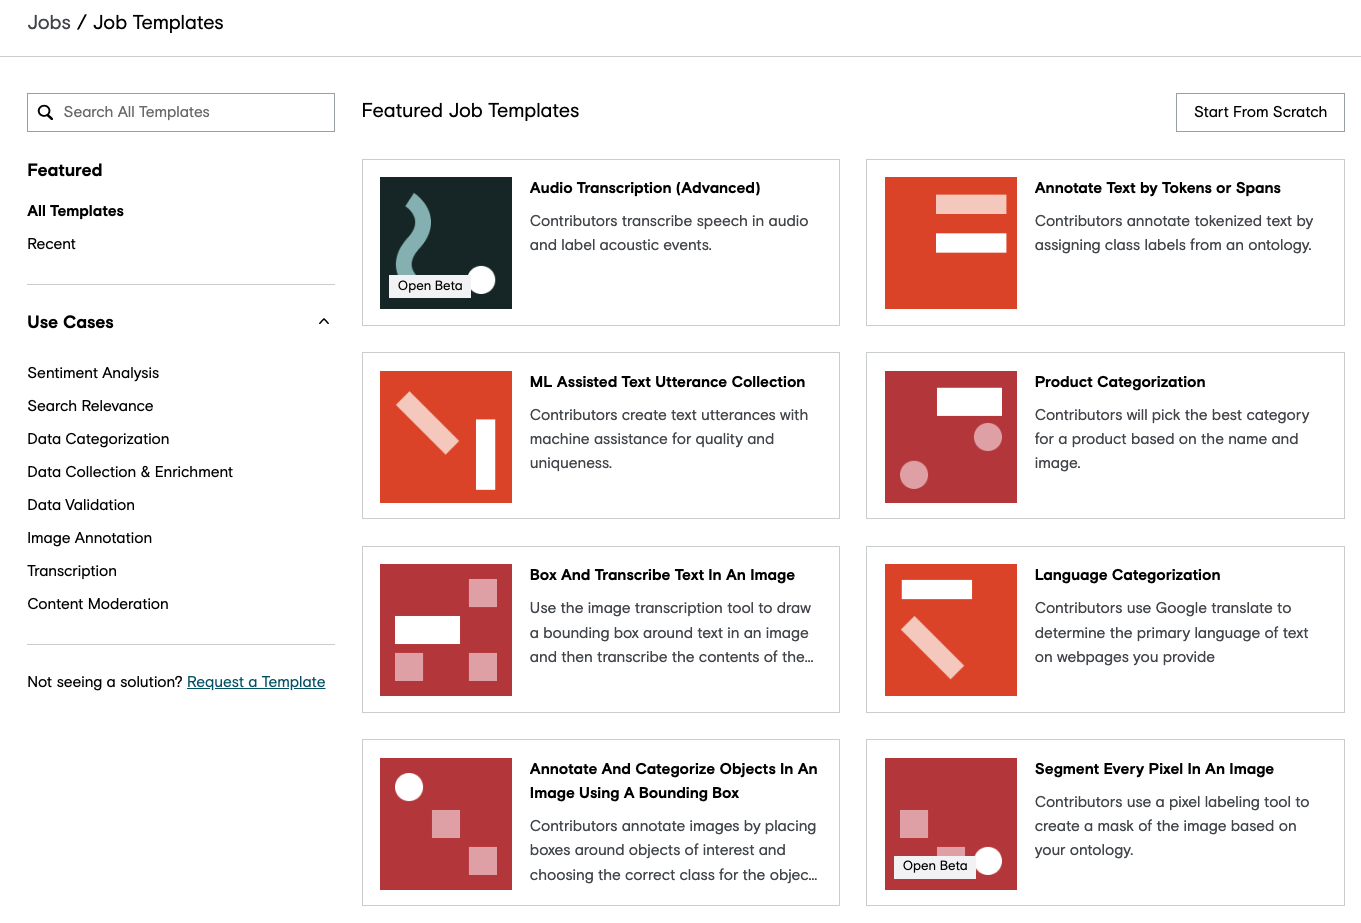Click the "Not seeing a solution?" text

(105, 682)
